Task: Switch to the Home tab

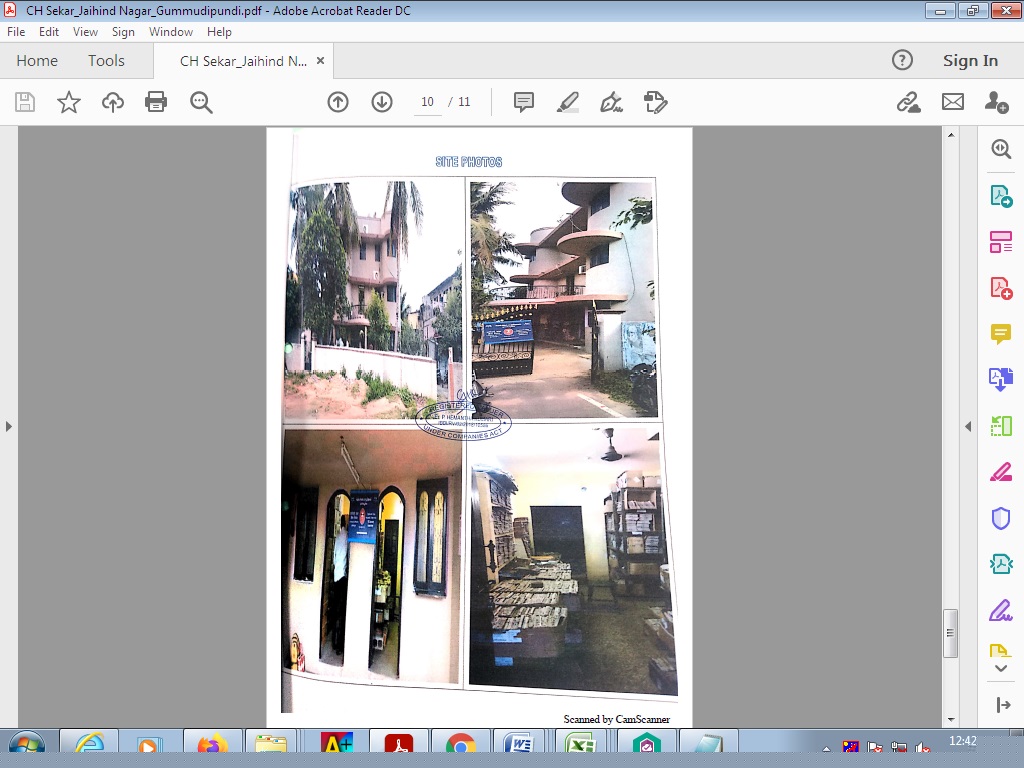Action: pyautogui.click(x=37, y=61)
